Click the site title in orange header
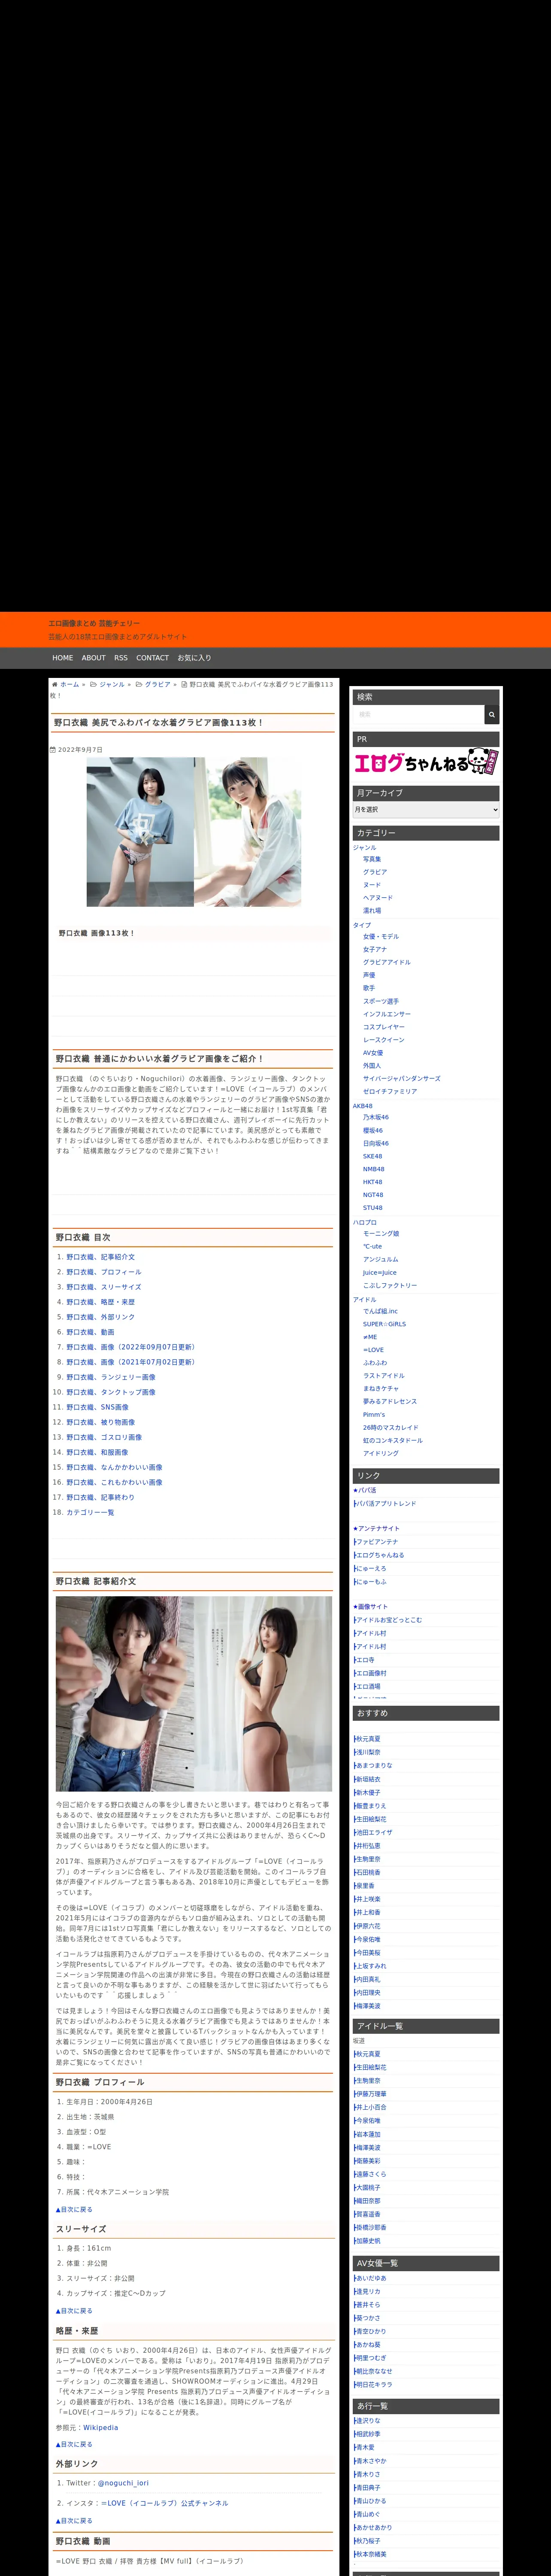Viewport: 551px width, 2576px height. [94, 623]
